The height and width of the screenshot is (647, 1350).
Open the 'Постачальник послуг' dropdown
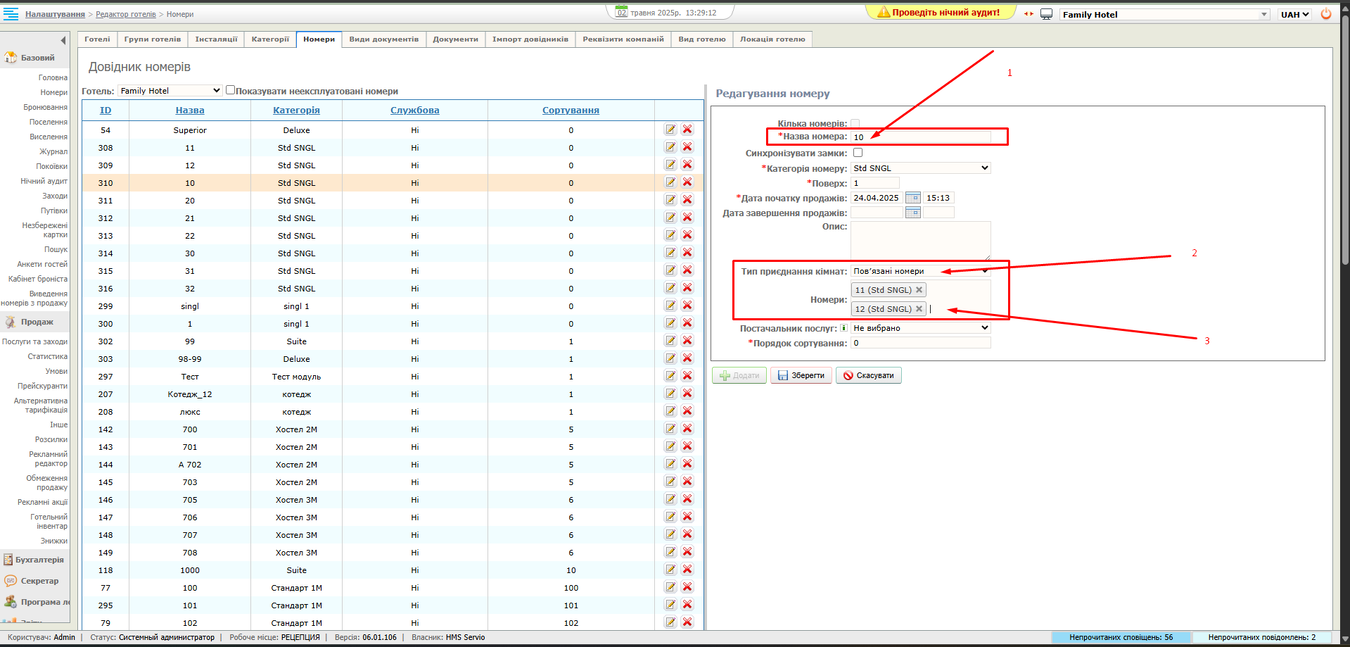[920, 328]
